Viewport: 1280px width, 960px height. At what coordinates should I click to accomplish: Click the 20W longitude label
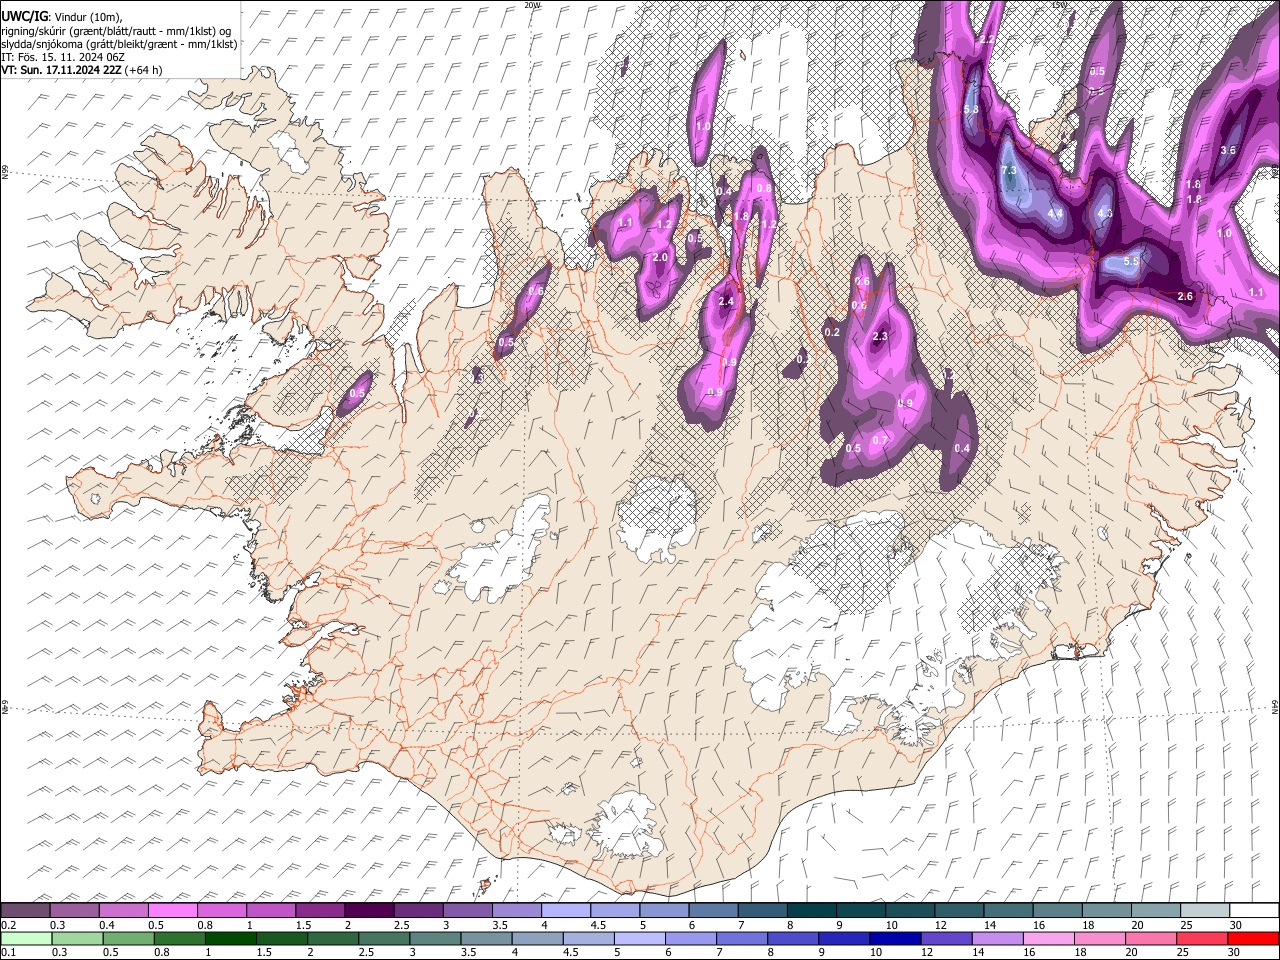[532, 5]
